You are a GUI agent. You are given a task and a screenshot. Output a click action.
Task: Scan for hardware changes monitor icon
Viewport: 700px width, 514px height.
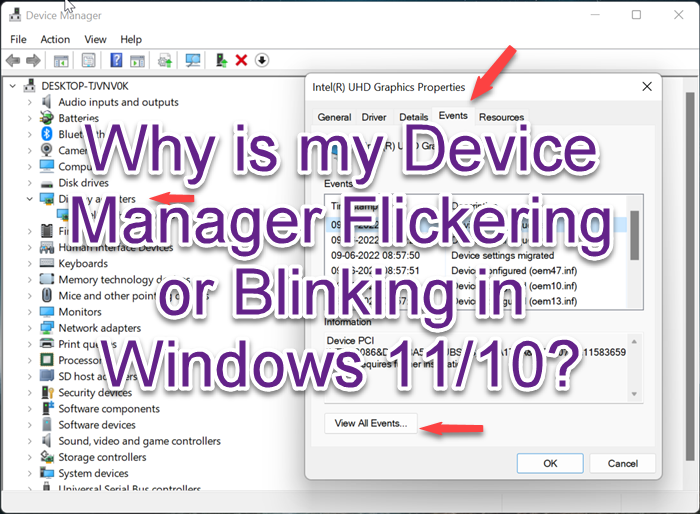(193, 60)
